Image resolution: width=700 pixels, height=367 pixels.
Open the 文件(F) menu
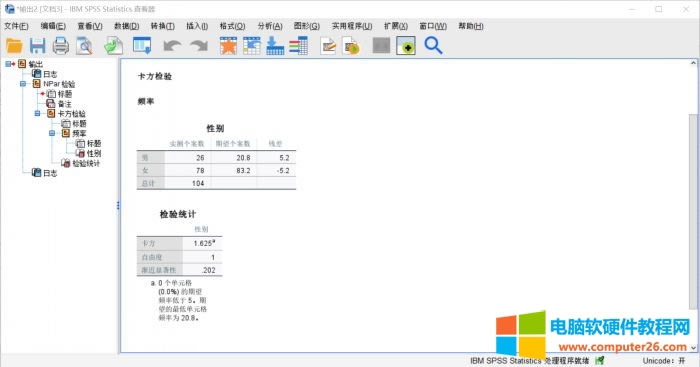[16, 26]
